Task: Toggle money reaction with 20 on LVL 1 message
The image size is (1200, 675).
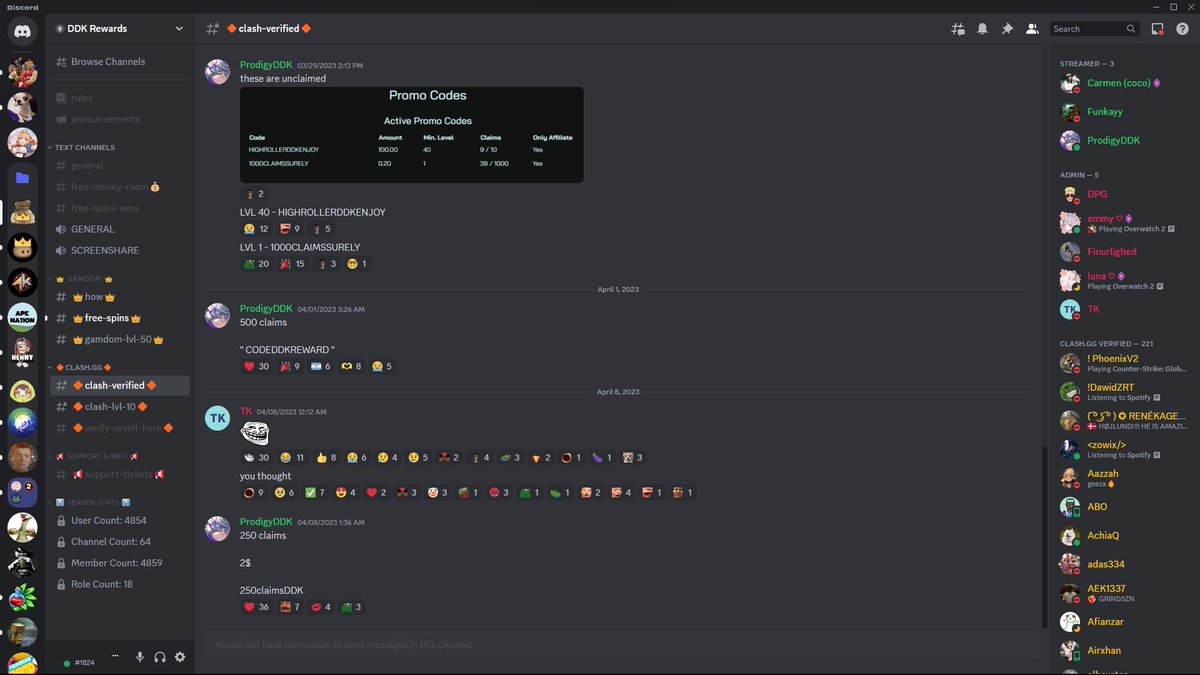Action: 258,264
